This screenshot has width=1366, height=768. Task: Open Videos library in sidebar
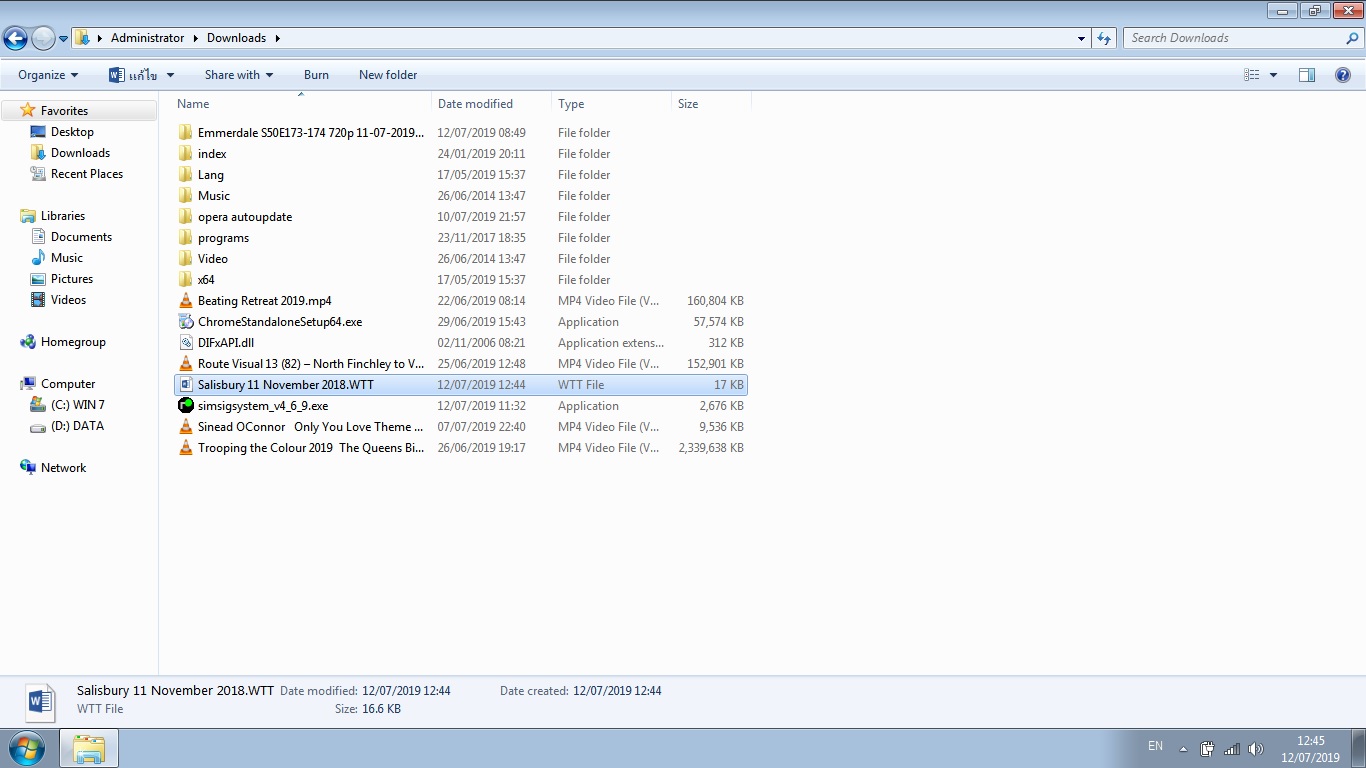coord(68,300)
